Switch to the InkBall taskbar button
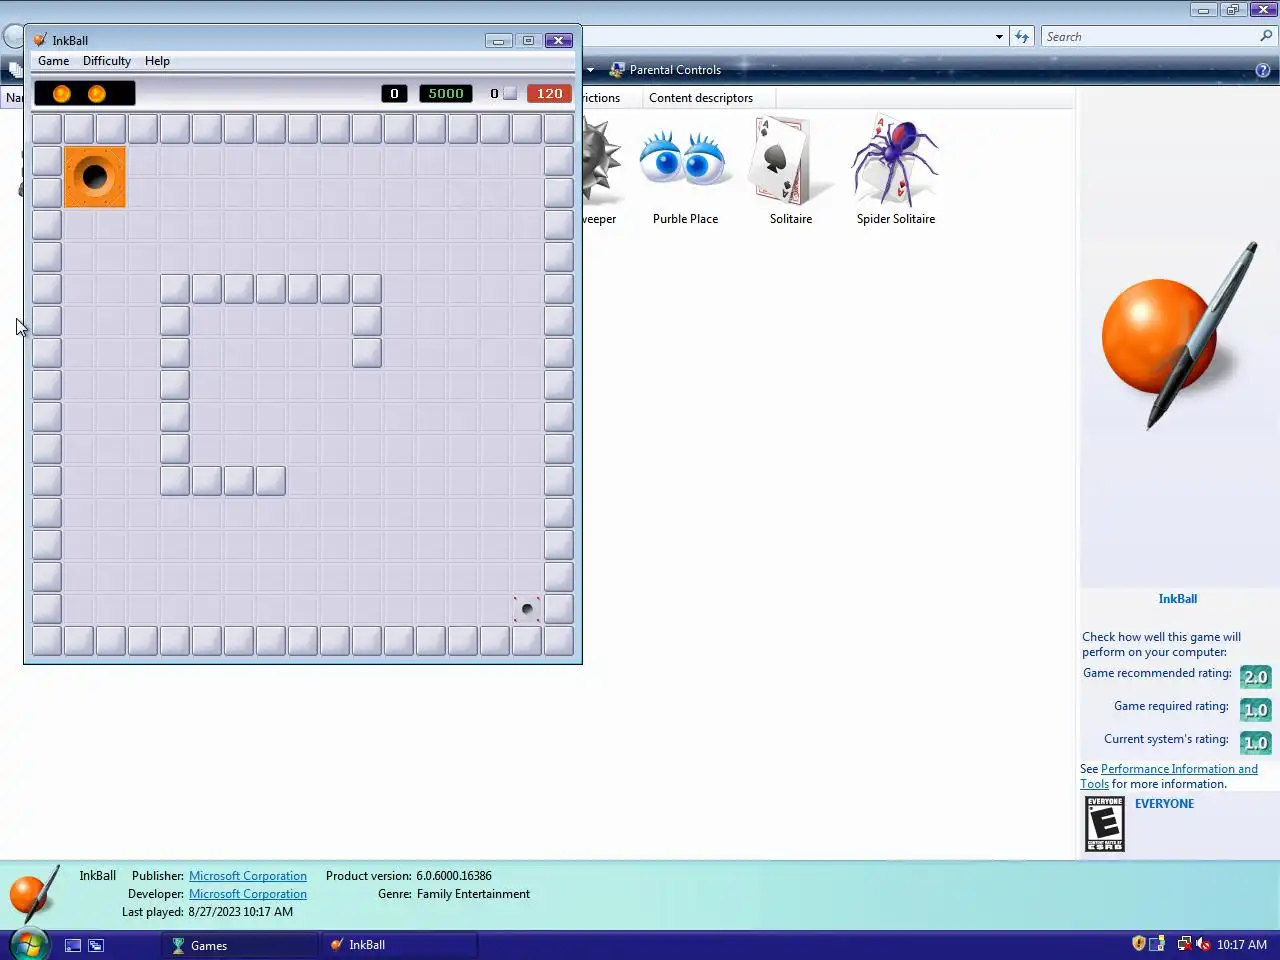Screen dimensions: 1280x960 coord(400,945)
